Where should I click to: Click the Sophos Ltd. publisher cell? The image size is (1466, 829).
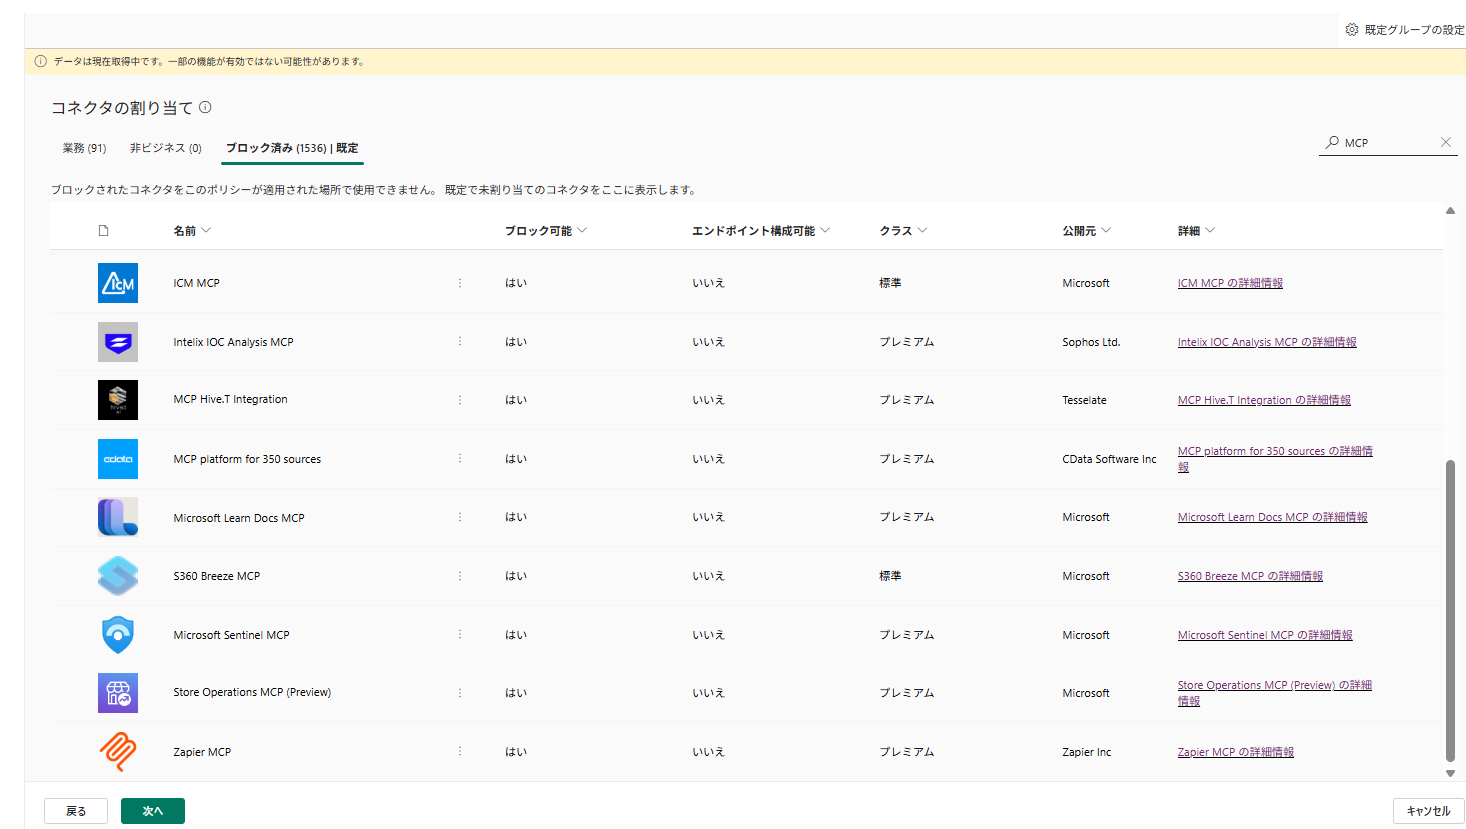coord(1091,342)
